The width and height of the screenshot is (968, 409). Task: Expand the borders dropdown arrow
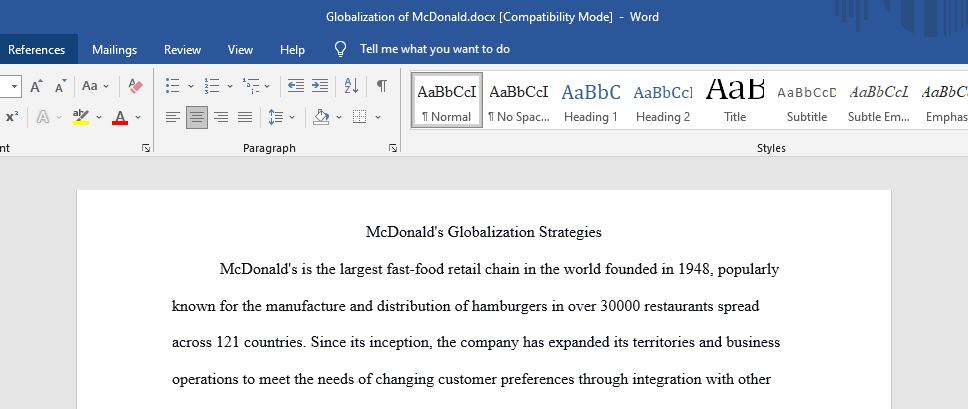(x=377, y=117)
